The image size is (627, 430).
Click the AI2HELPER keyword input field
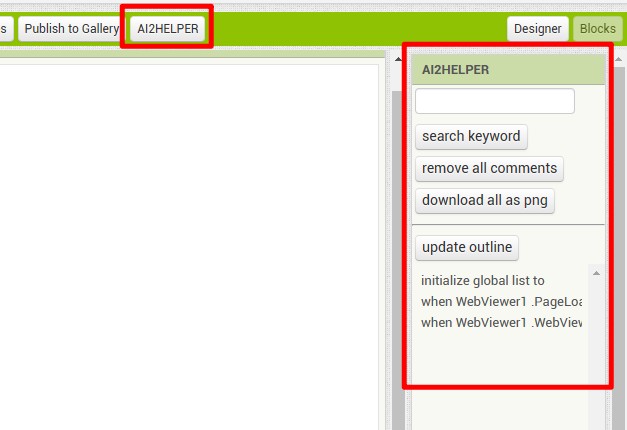click(x=495, y=101)
